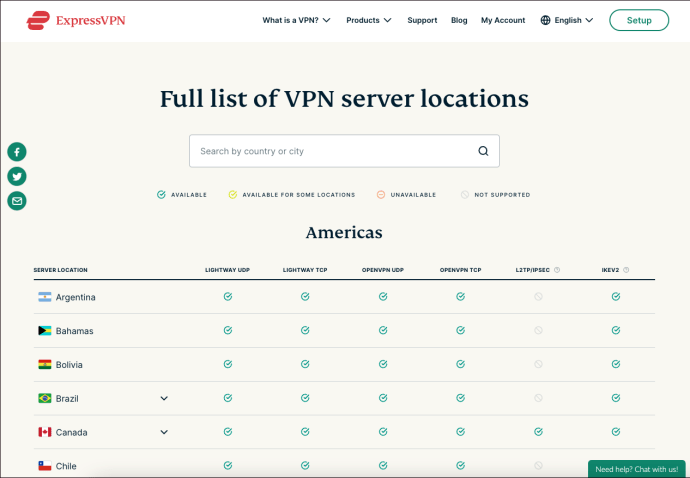Click Bahamas OpenVPN UDP checkmark
Viewport: 690px width, 478px height.
click(x=383, y=330)
